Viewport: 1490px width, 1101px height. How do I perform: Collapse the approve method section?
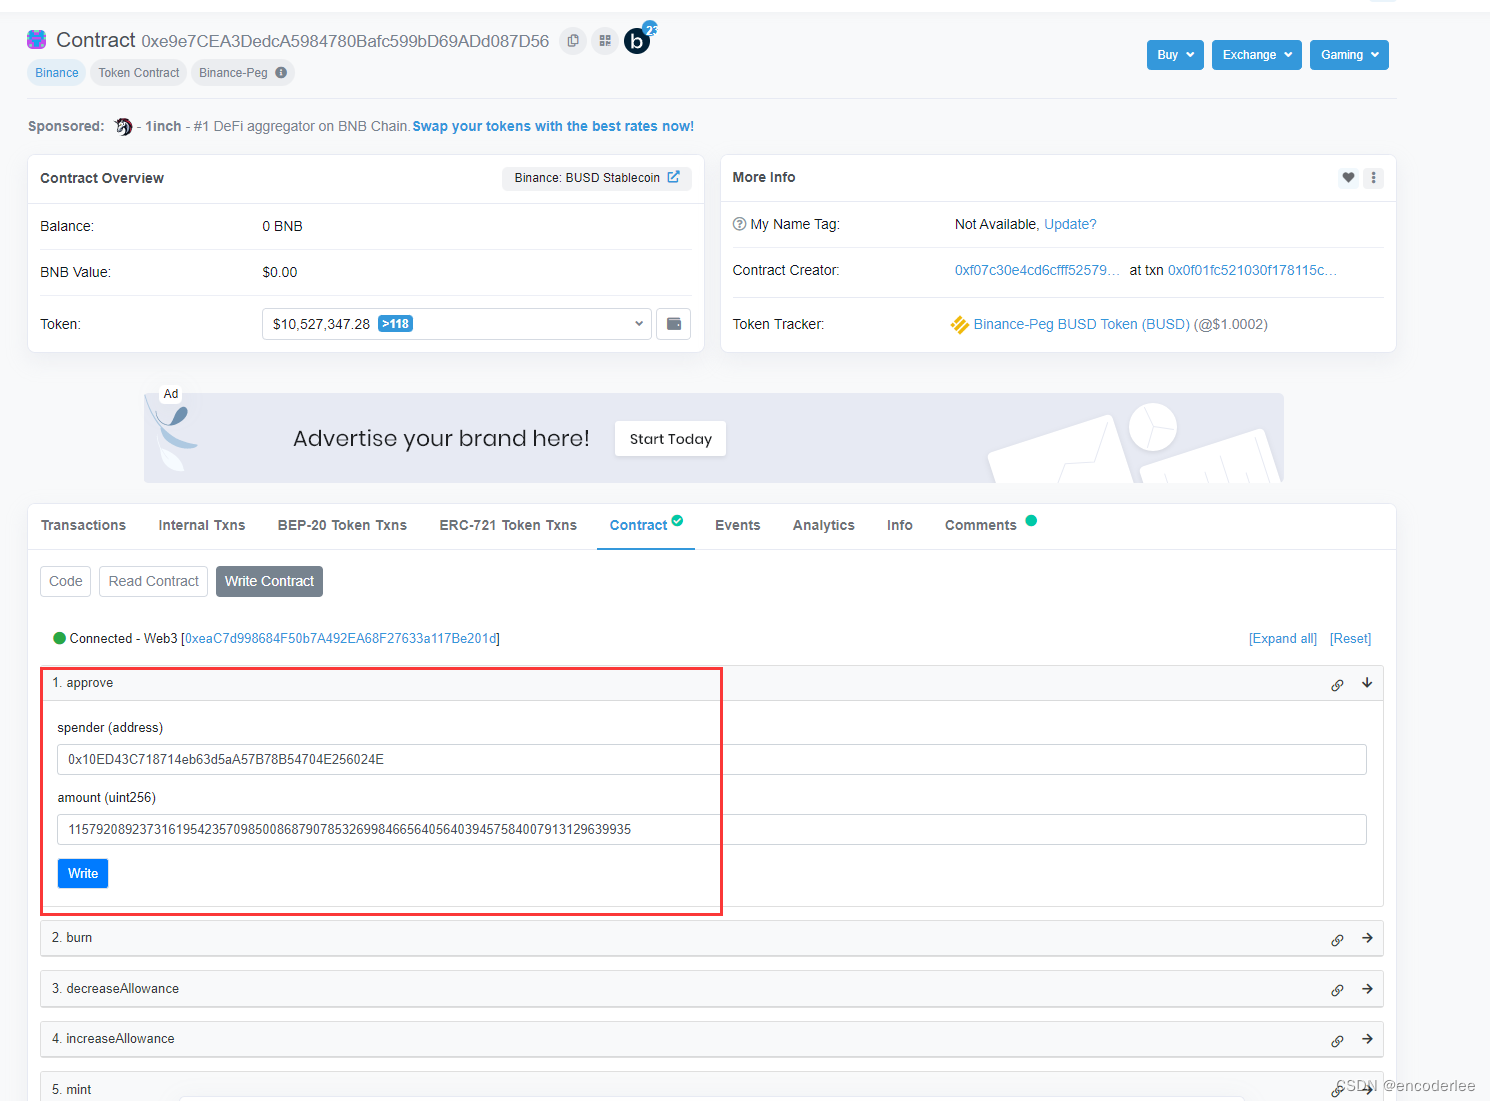coord(1367,683)
